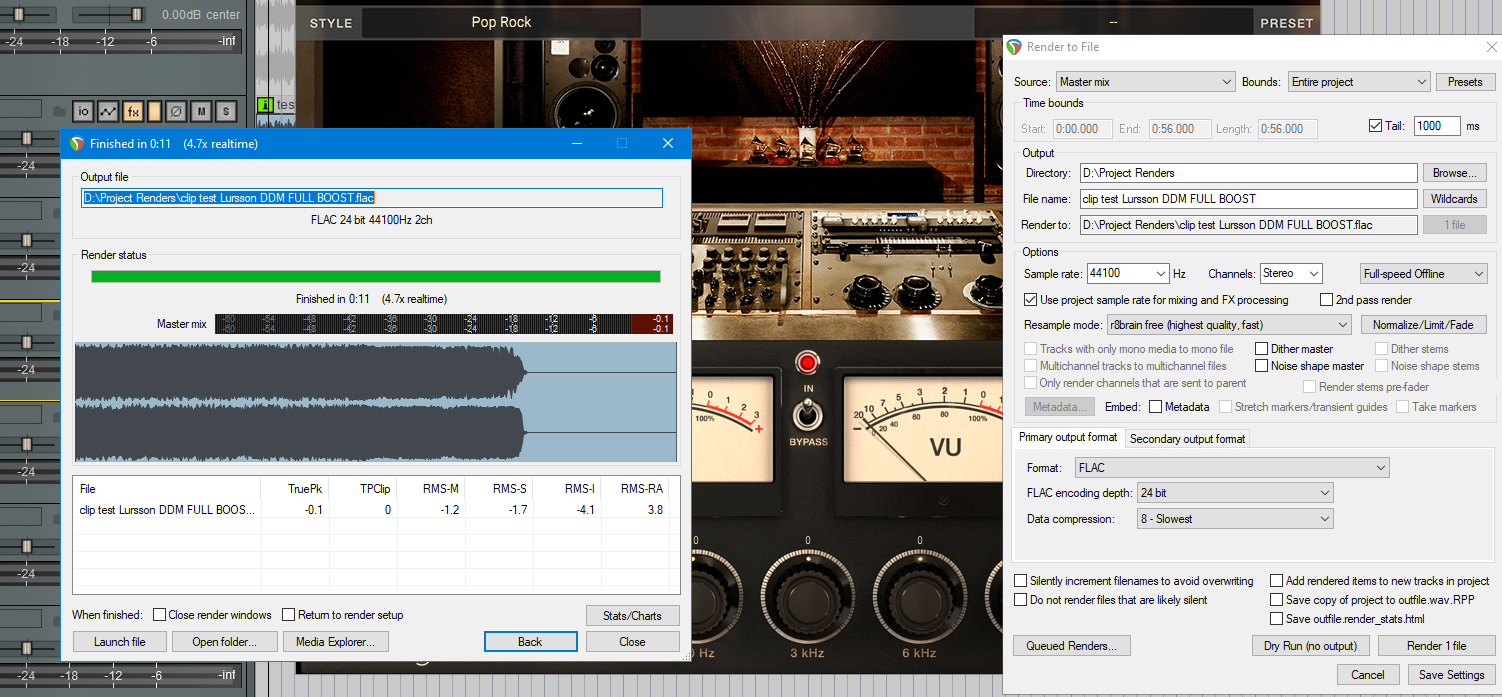Click the Output file path field
The image size is (1502, 697).
[x=372, y=198]
